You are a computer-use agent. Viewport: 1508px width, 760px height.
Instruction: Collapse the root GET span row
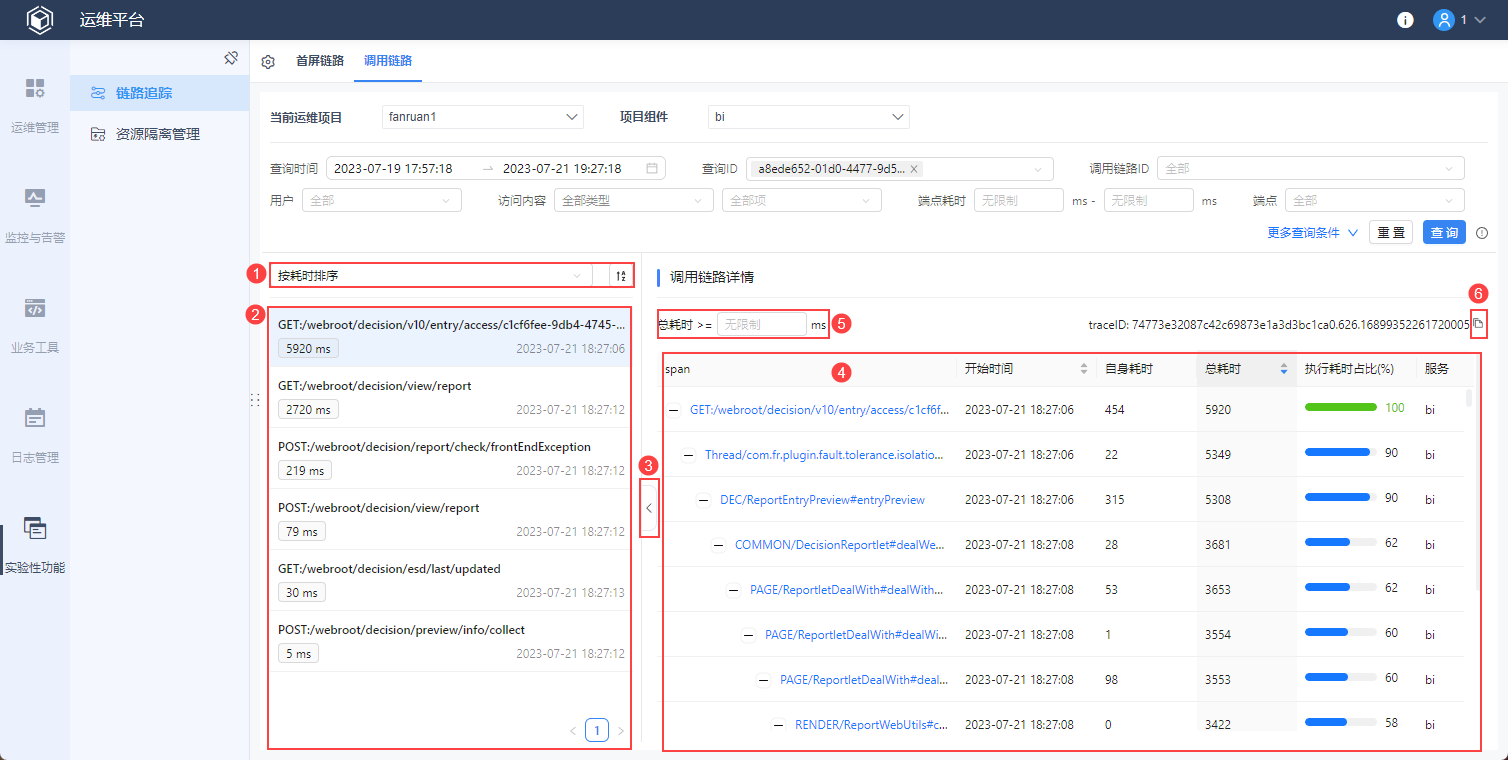[x=673, y=410]
